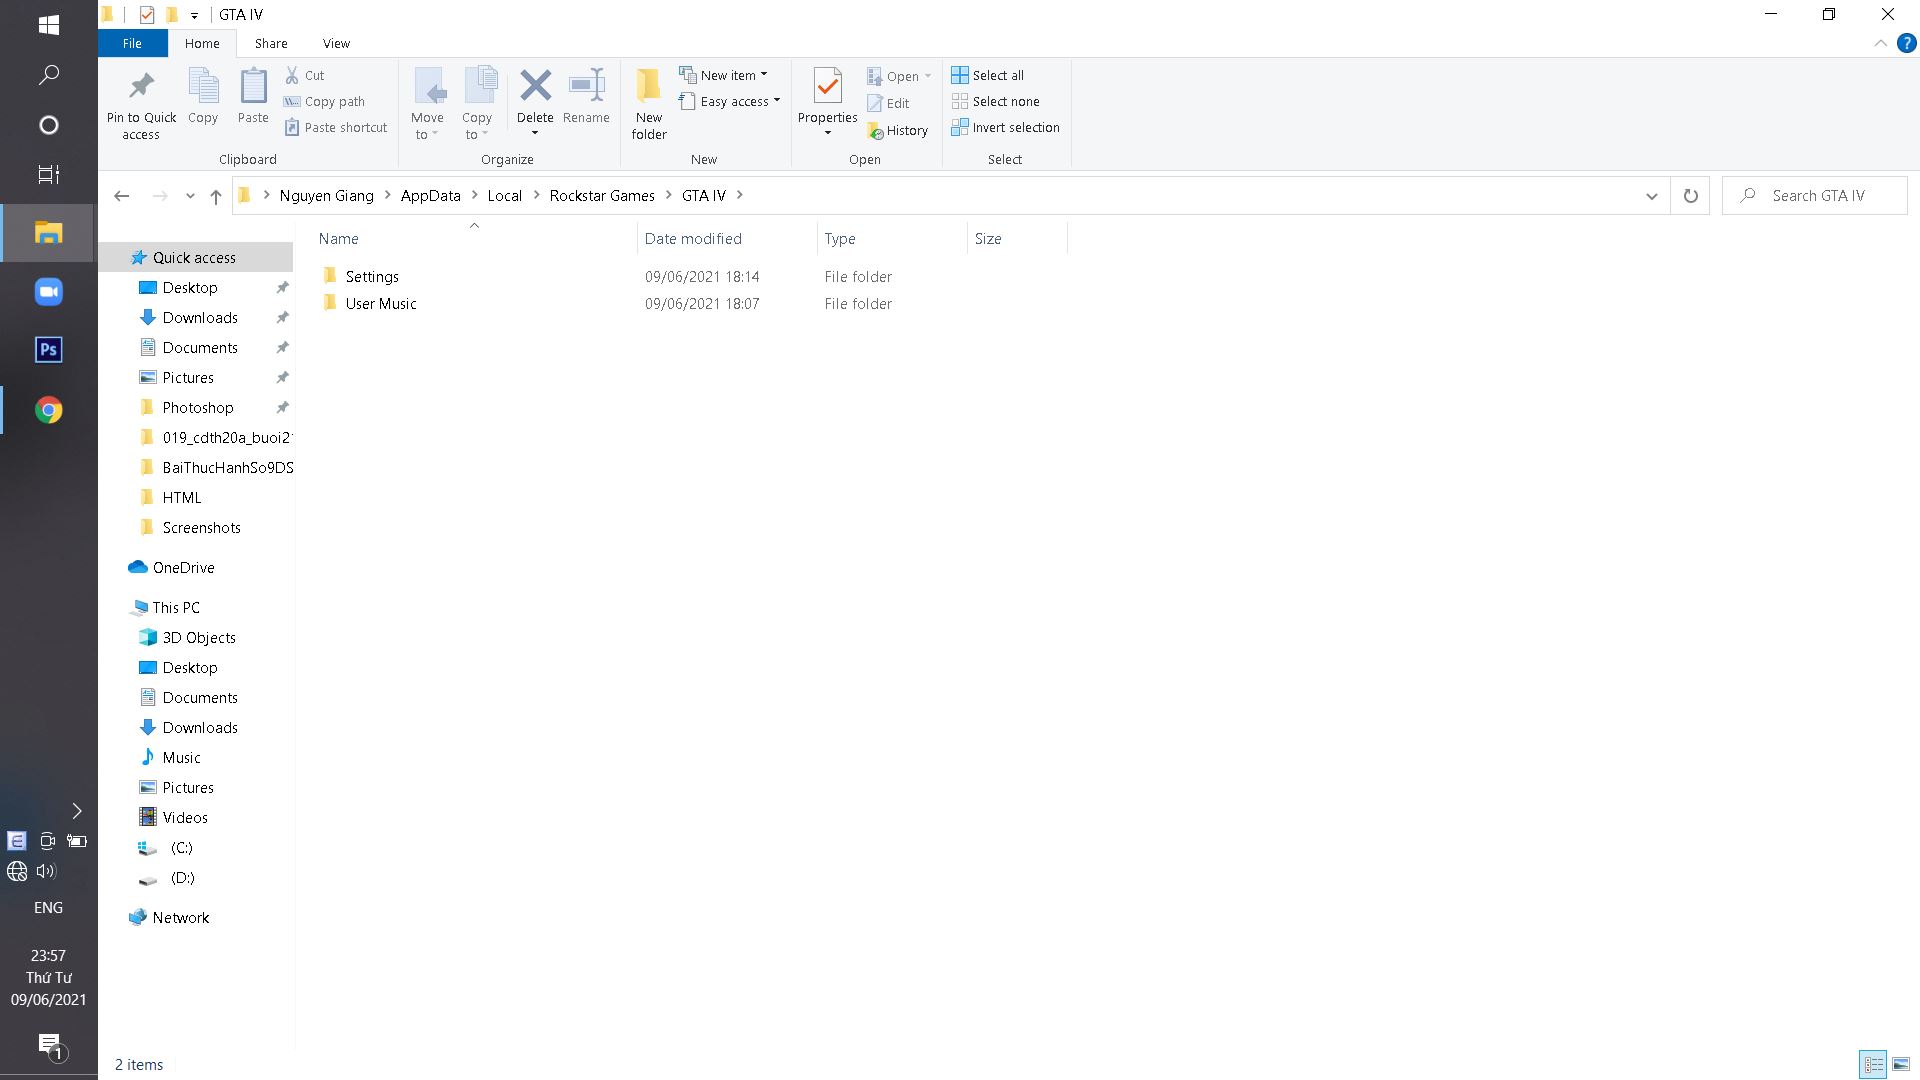Click Invert selection

[1005, 127]
